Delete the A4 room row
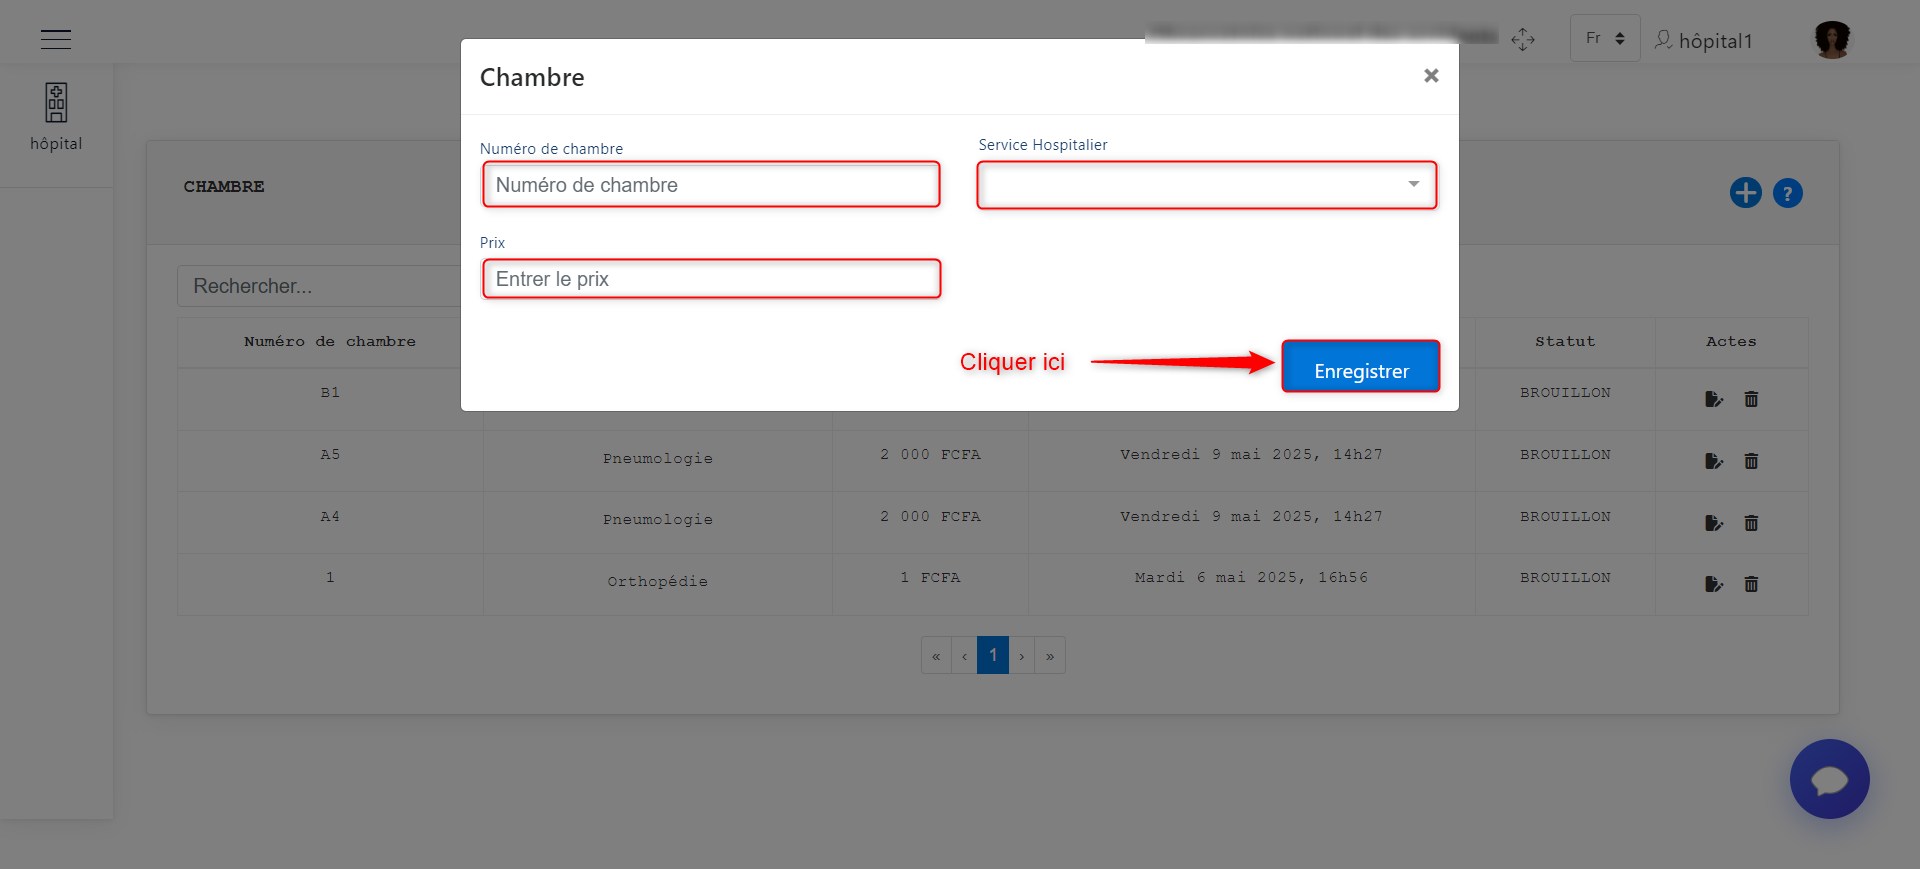The image size is (1920, 869). 1751,523
